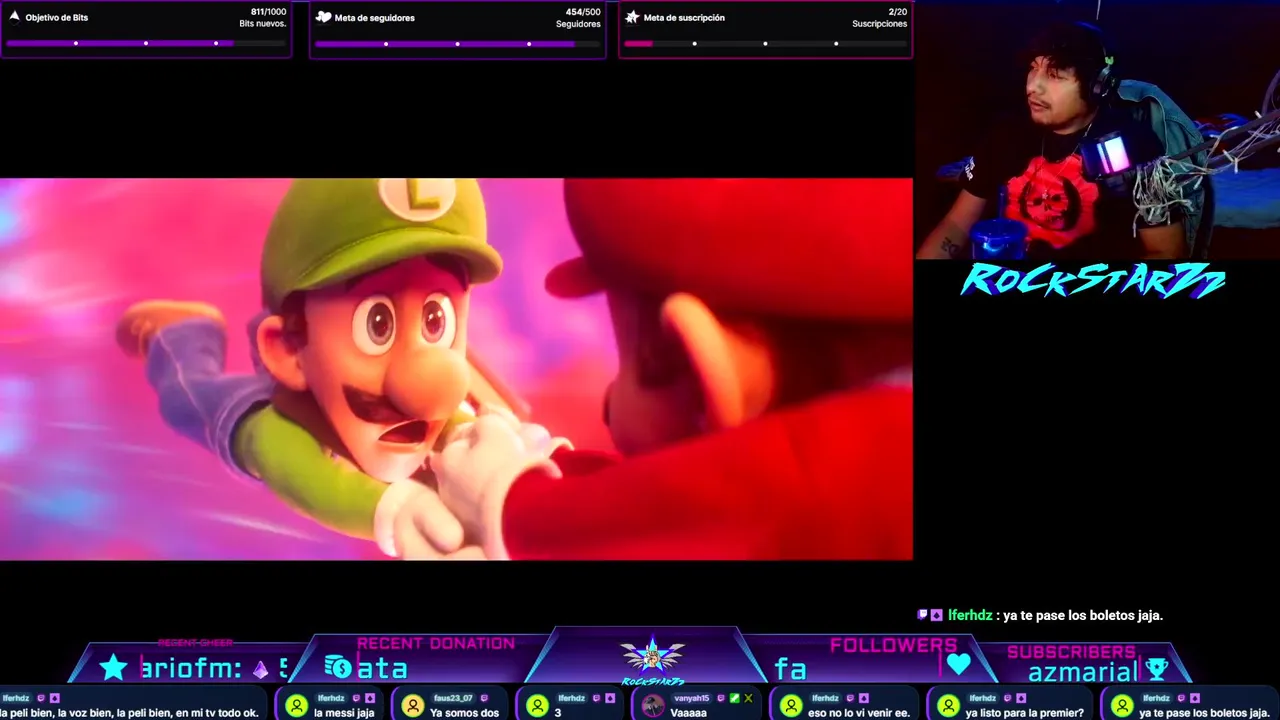Click the Meta de suscripción progress bar
Screen dimensions: 1280x720
[x=766, y=43]
